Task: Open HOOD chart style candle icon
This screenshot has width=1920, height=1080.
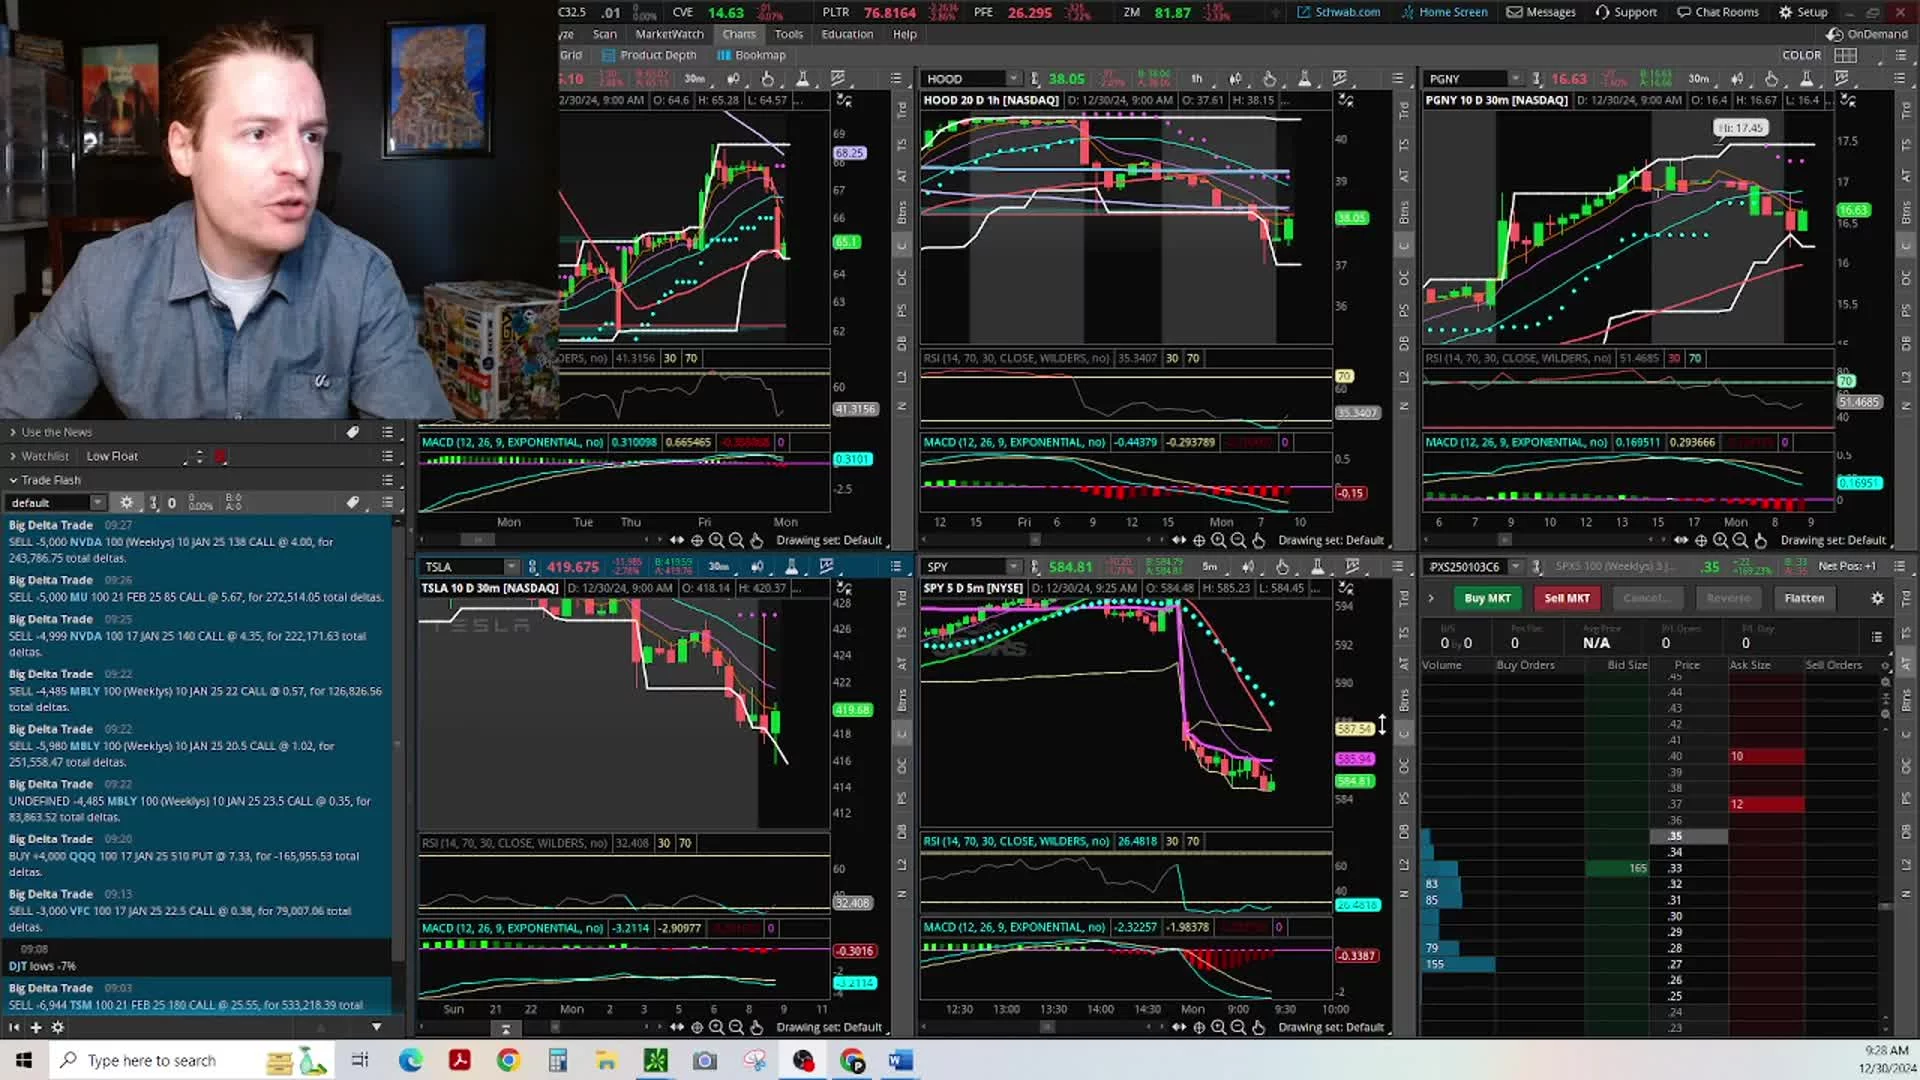Action: [1235, 78]
